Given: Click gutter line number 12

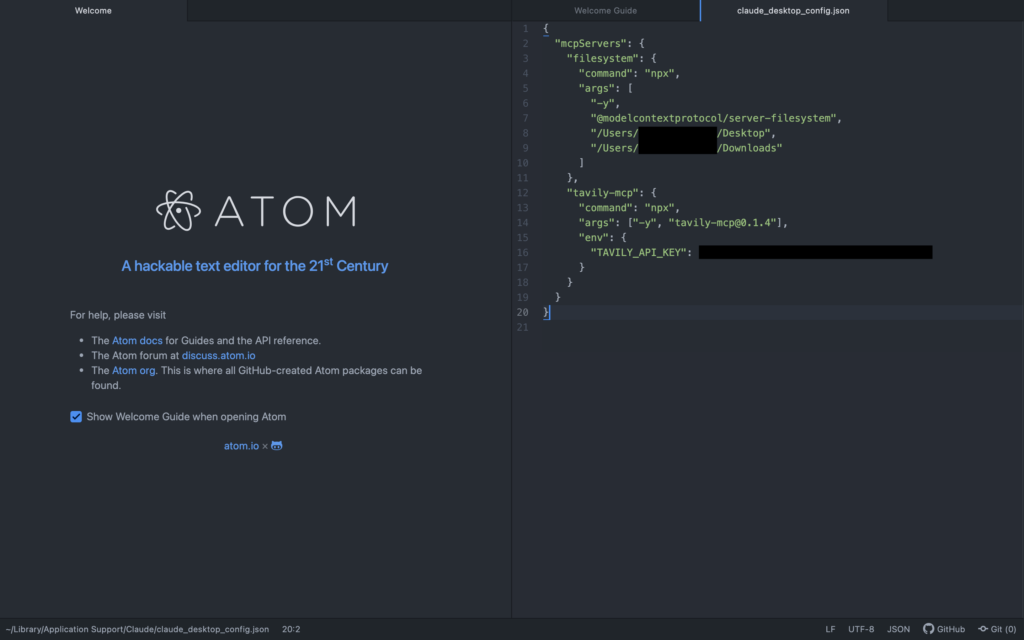Looking at the screenshot, I should (522, 193).
